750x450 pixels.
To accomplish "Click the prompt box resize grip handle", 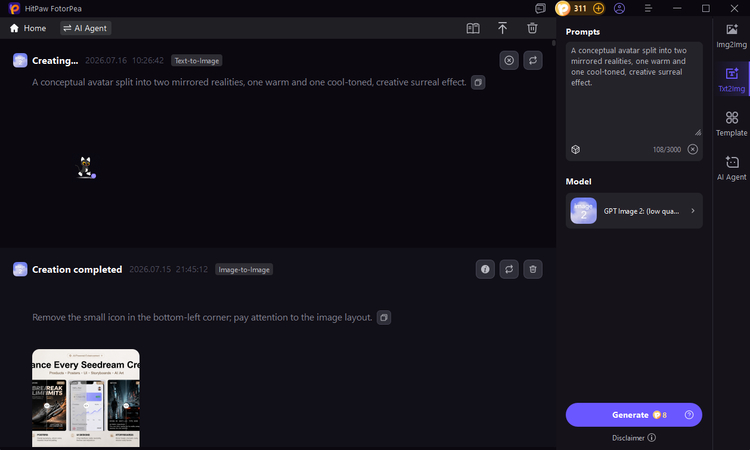I will 698,132.
